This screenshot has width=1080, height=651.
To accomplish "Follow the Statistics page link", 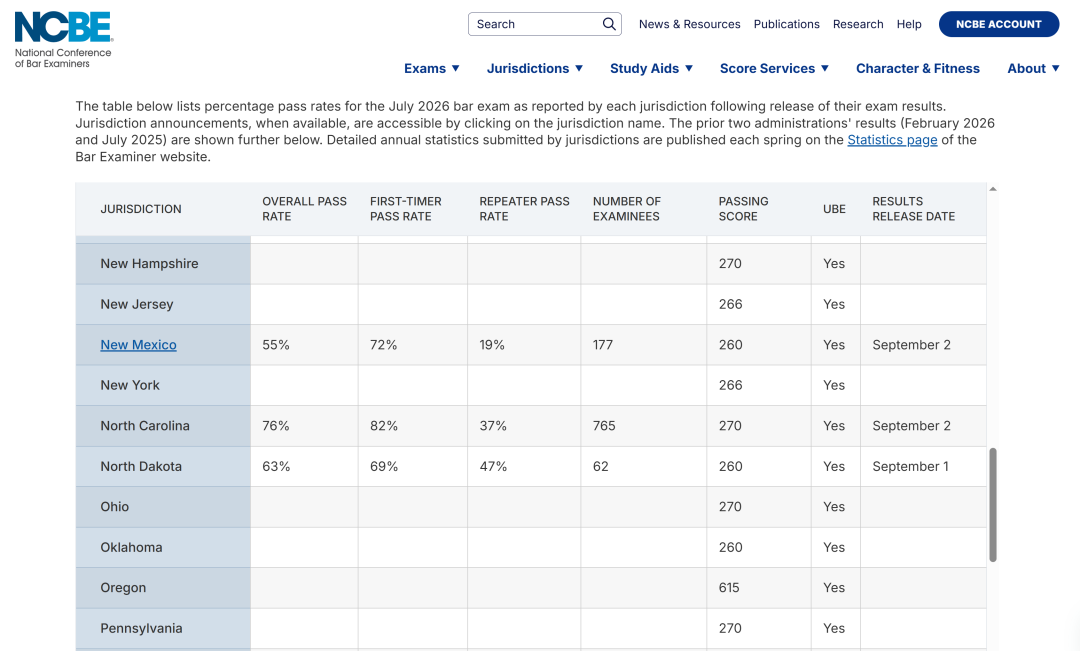I will click(892, 140).
